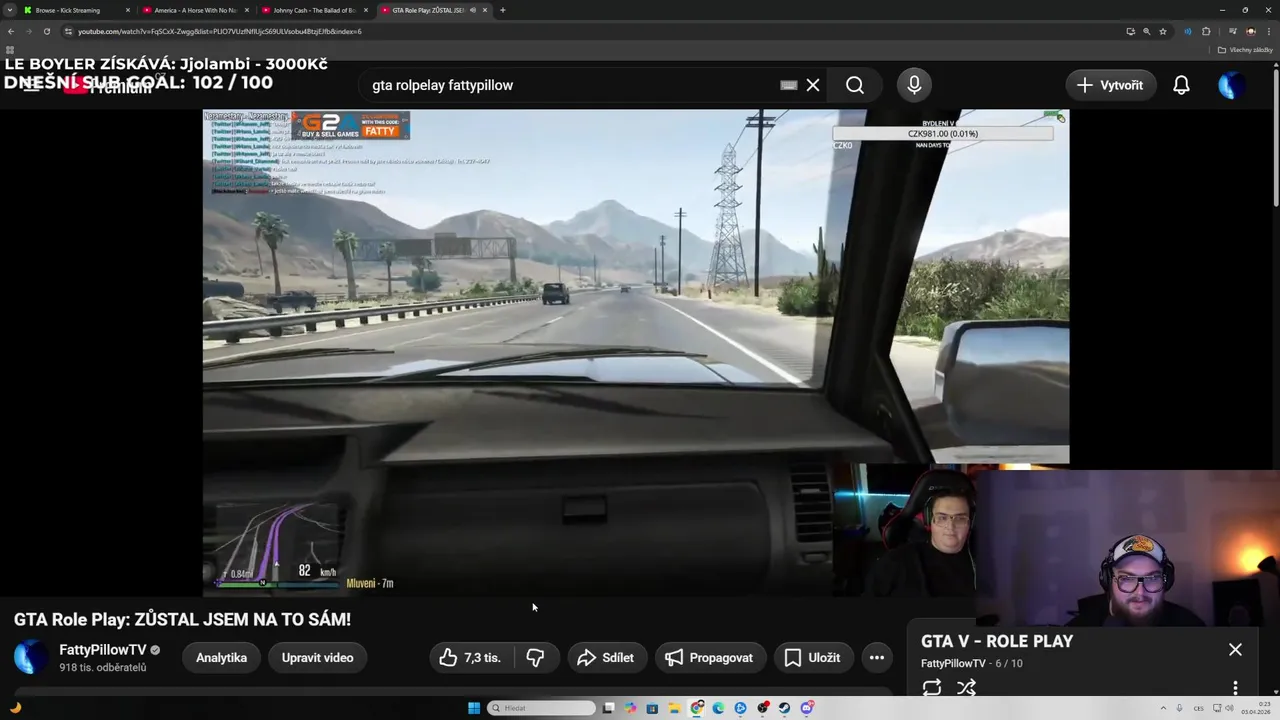This screenshot has width=1280, height=720.
Task: Open FattyPillowTV channel avatar
Action: pos(30,657)
